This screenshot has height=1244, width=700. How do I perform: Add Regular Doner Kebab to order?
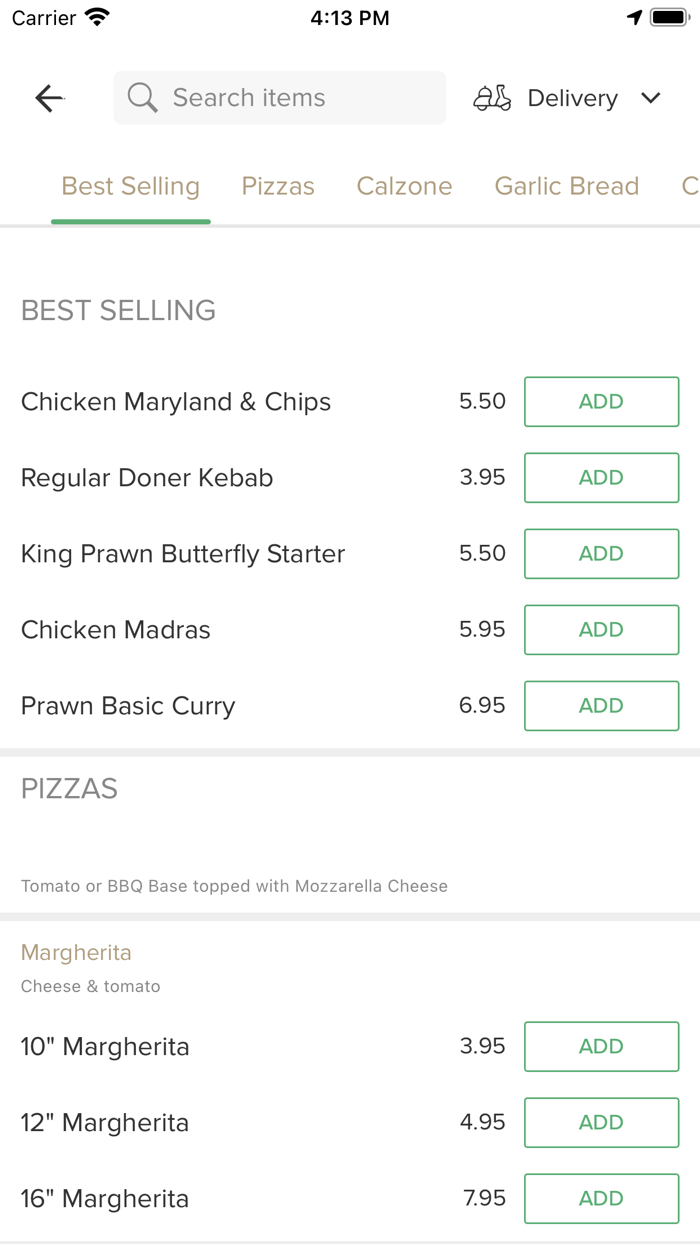coord(601,478)
